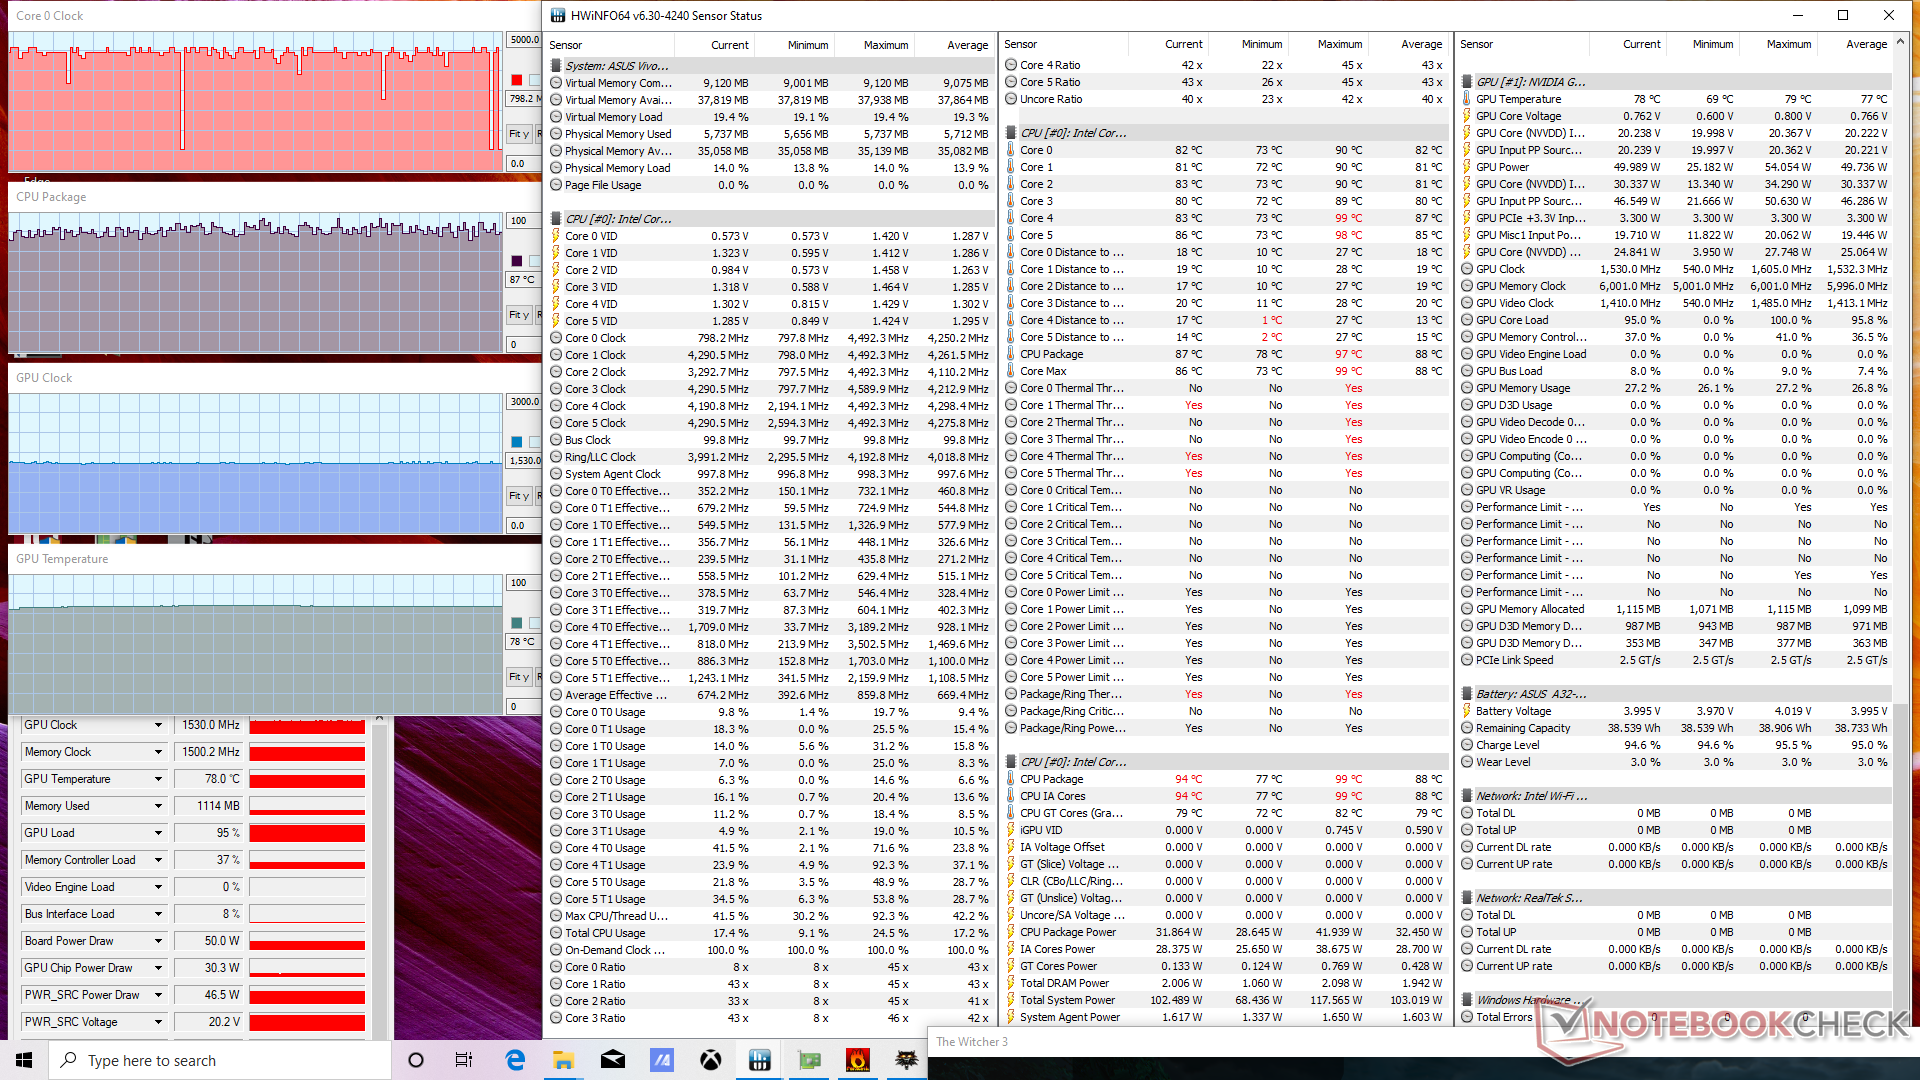The height and width of the screenshot is (1080, 1920).
Task: Click the GPU Temperature thermometer icon in HWiNFO
Action: pyautogui.click(x=1467, y=99)
